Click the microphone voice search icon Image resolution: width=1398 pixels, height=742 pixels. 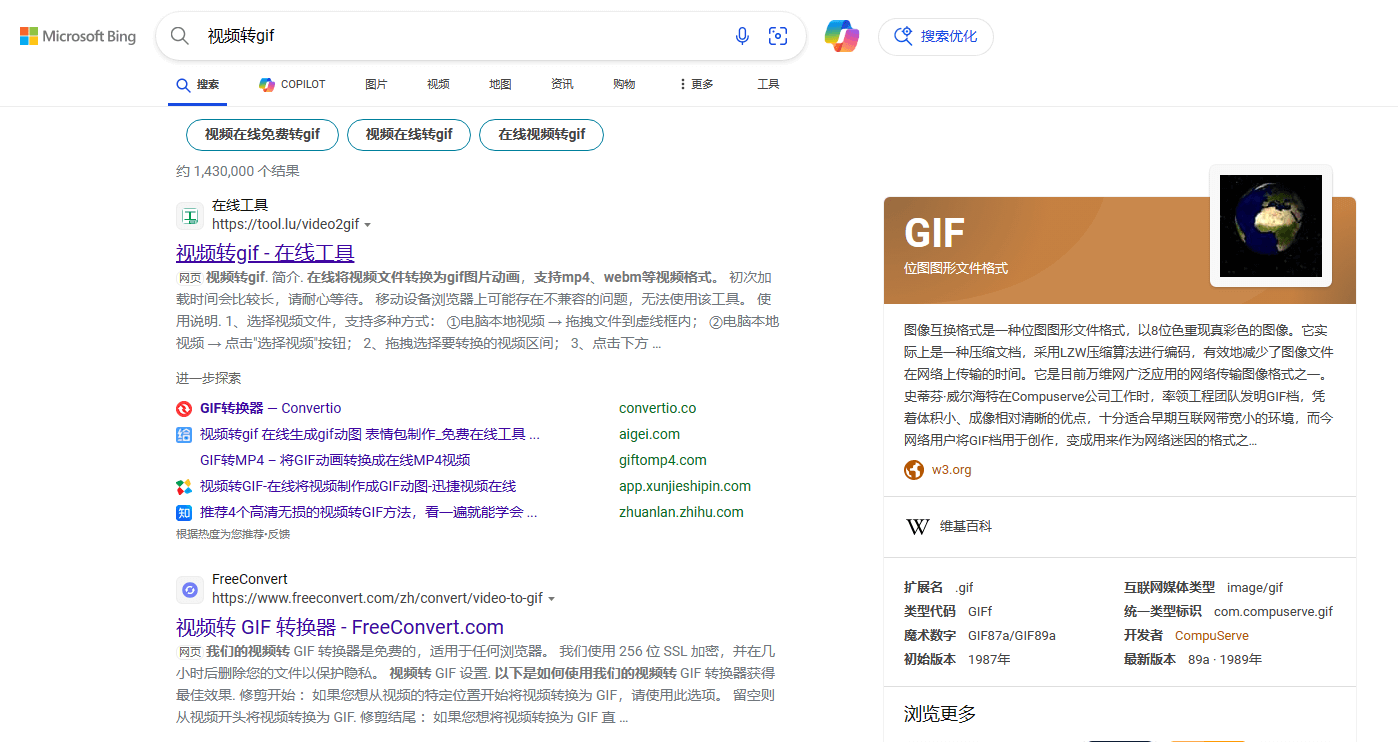point(742,35)
